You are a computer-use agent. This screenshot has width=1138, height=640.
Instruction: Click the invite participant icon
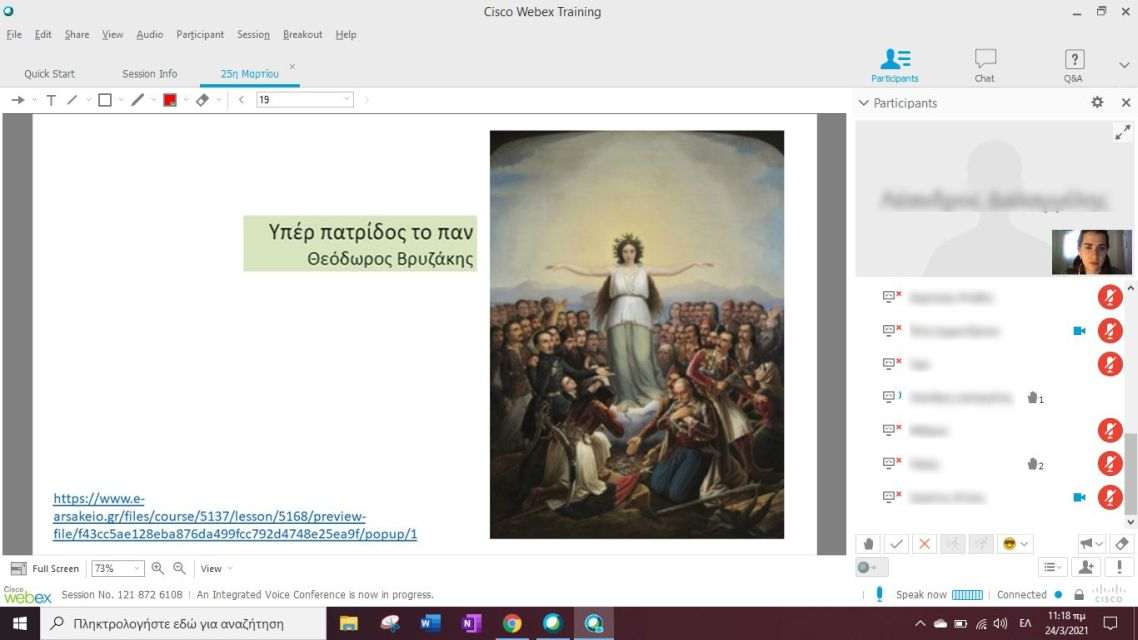(1085, 567)
